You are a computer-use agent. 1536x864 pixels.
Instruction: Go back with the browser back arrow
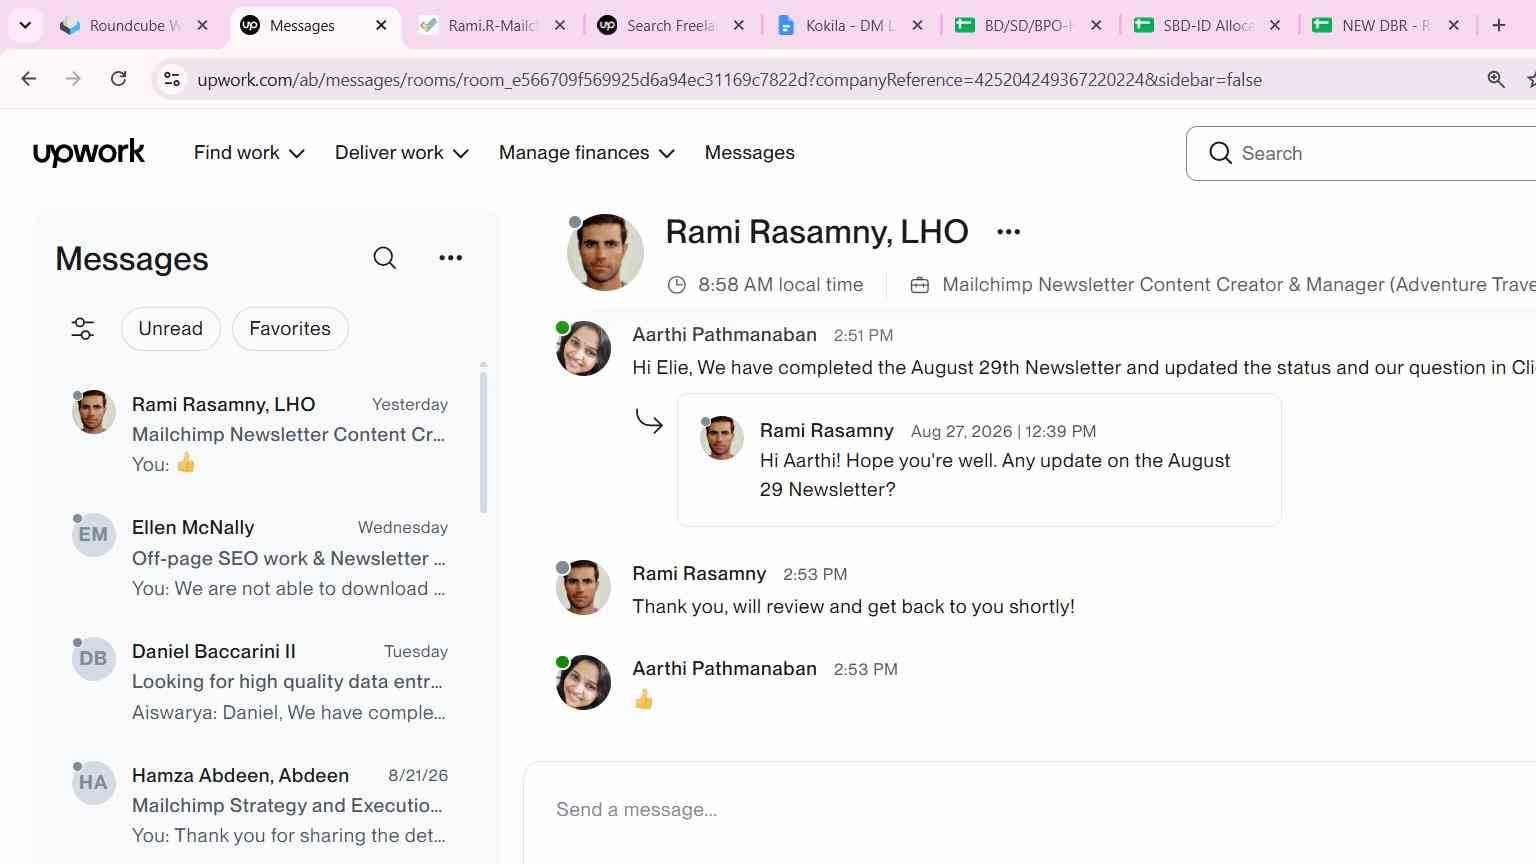(x=28, y=79)
